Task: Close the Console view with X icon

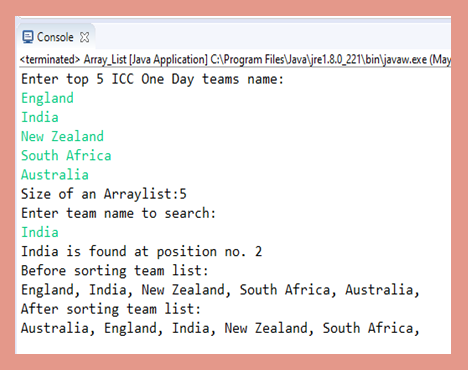Action: tap(85, 37)
